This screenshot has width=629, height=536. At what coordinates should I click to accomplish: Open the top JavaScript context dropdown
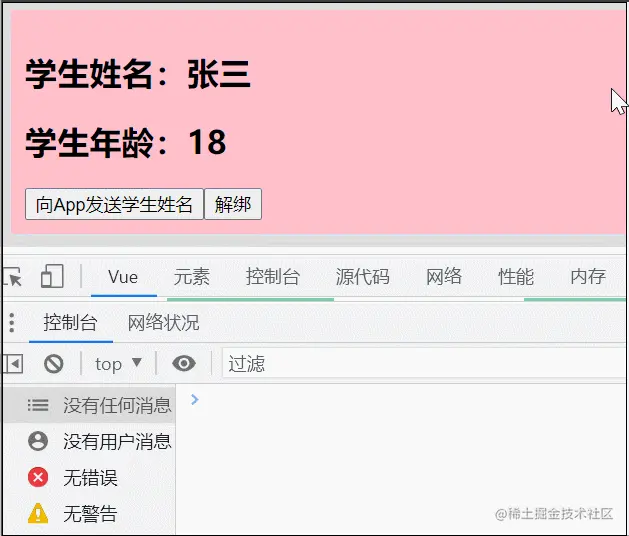[x=118, y=364]
